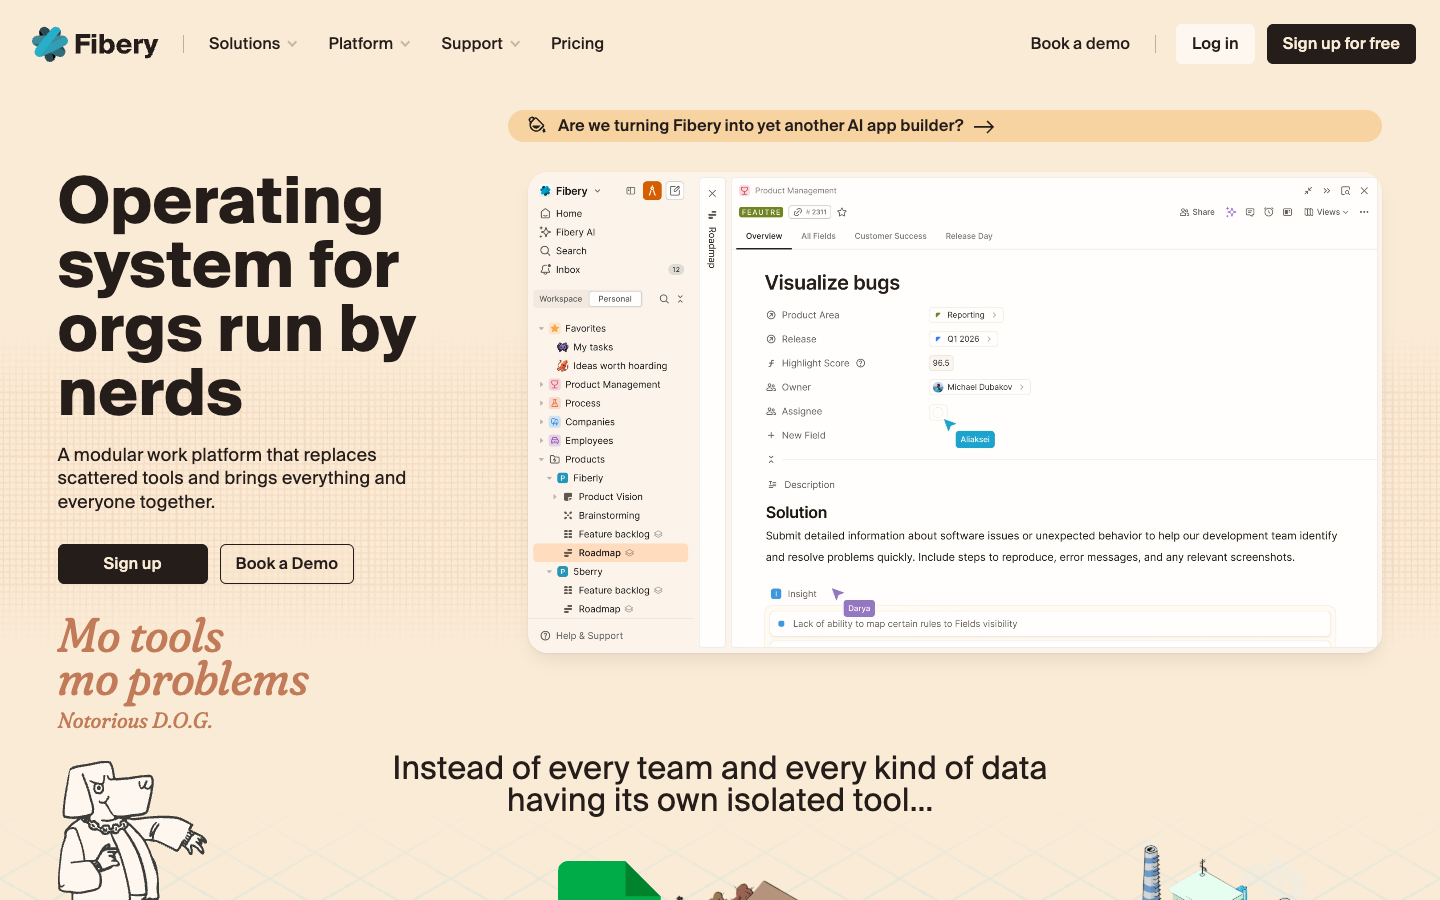Screen dimensions: 1440x900
Task: Click the double chevron icon in entity header
Action: 1327,191
